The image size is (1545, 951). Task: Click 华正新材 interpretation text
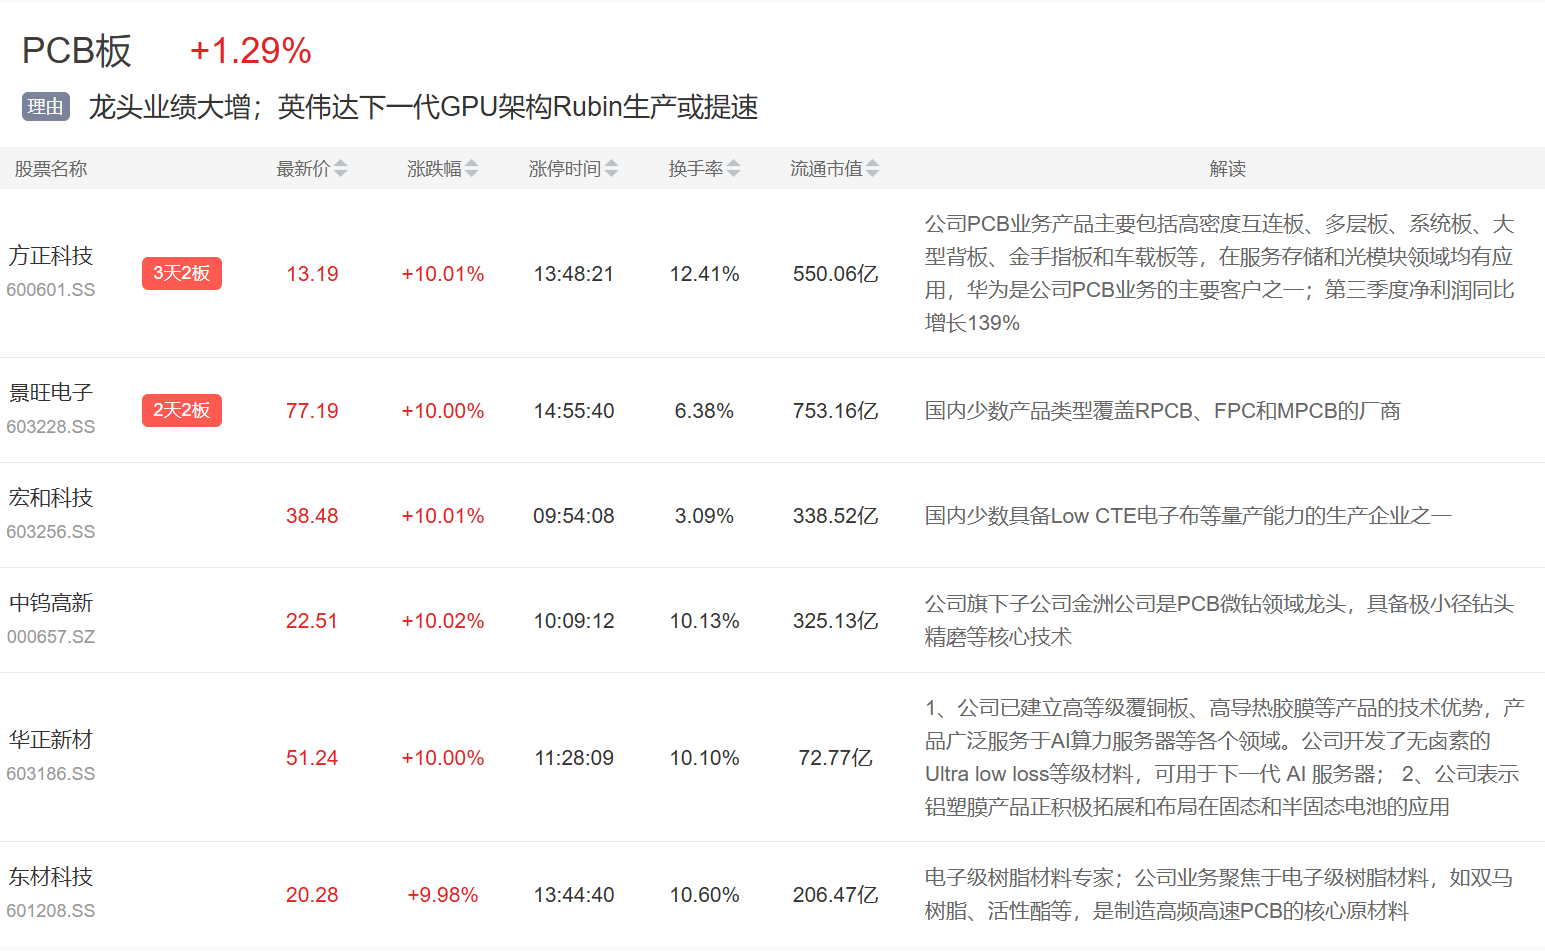click(1222, 757)
